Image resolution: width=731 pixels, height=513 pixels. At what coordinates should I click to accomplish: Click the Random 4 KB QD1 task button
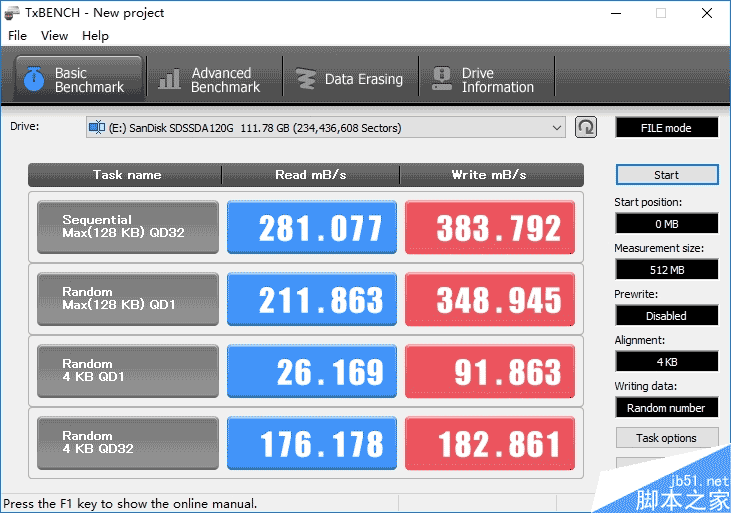pyautogui.click(x=128, y=371)
